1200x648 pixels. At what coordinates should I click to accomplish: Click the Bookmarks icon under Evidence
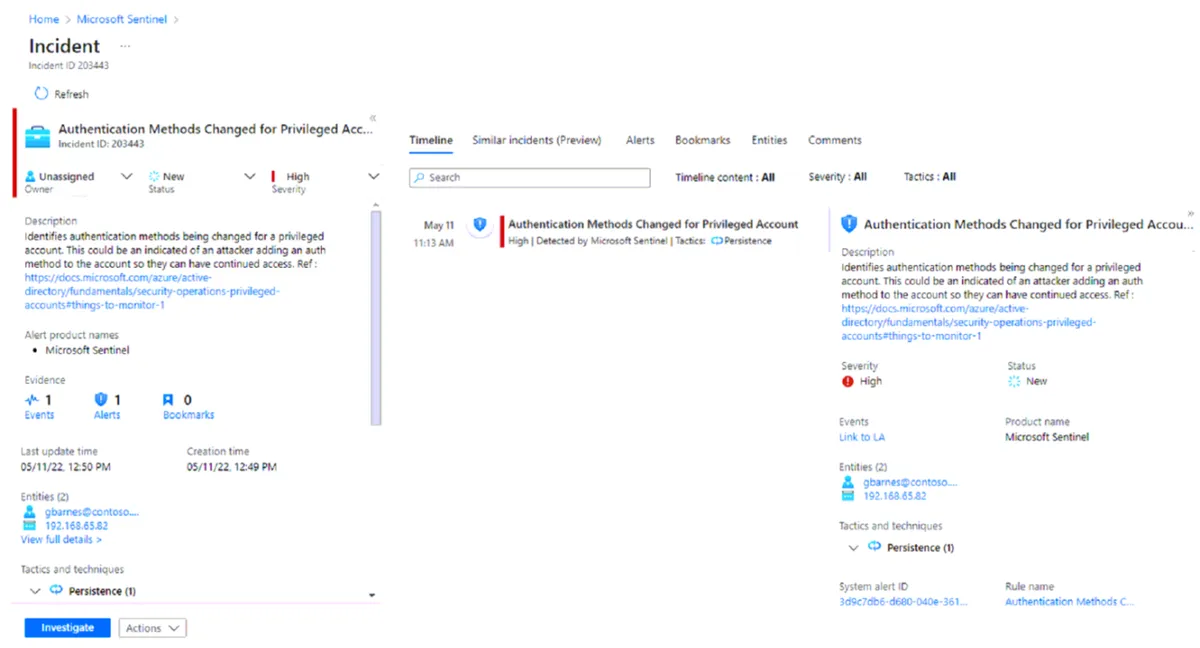[x=168, y=400]
